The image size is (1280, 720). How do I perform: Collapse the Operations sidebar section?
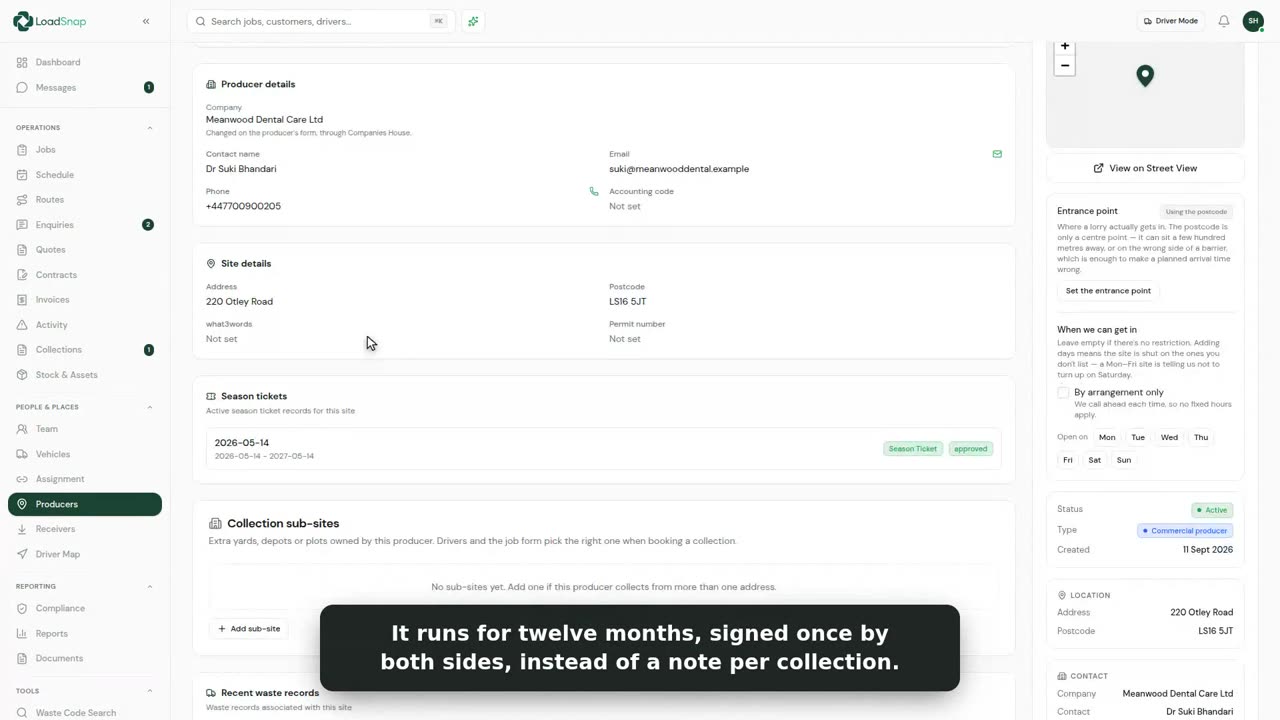[150, 128]
